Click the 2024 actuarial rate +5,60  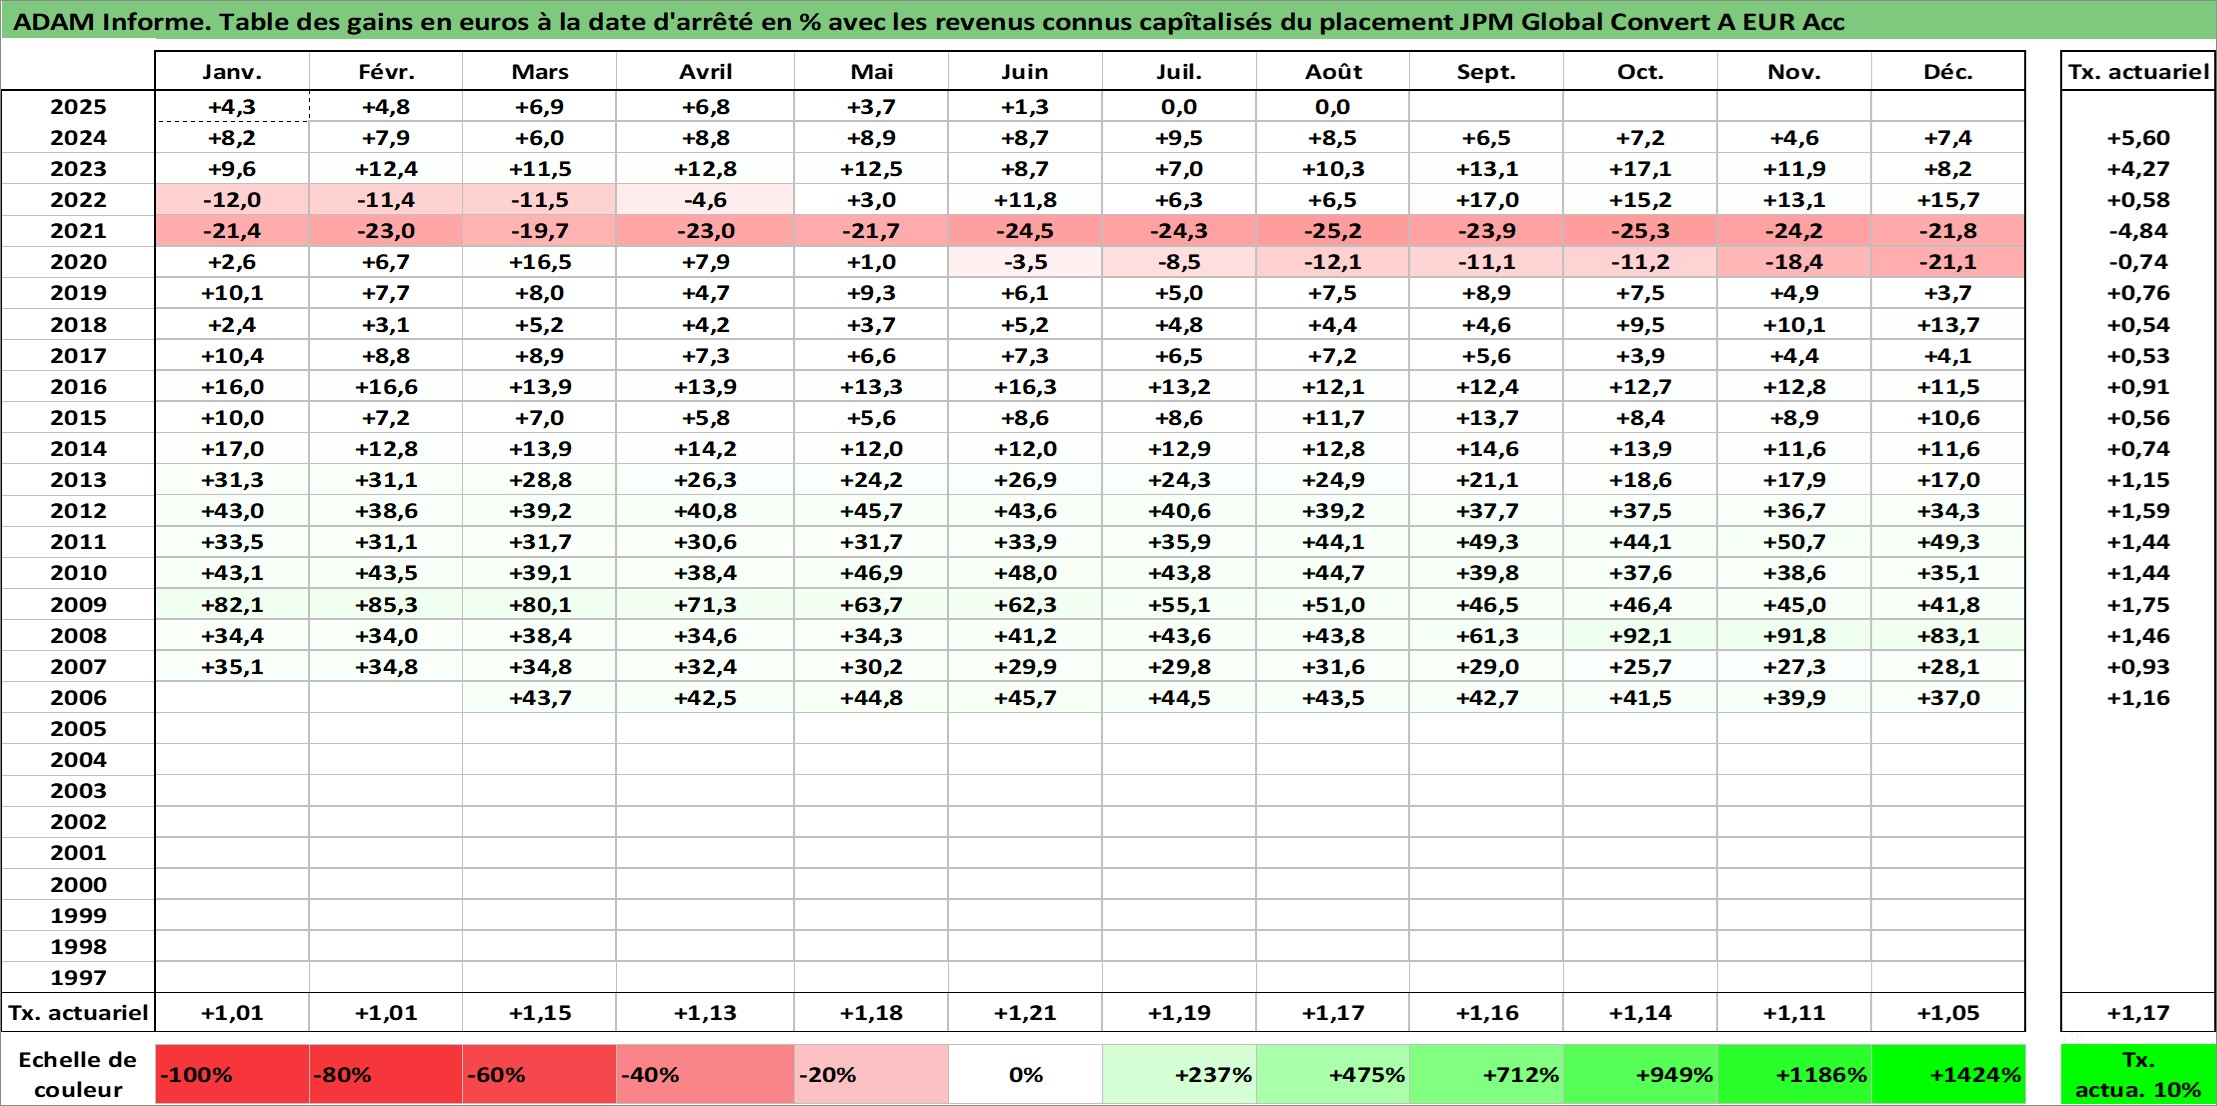[x=2138, y=138]
